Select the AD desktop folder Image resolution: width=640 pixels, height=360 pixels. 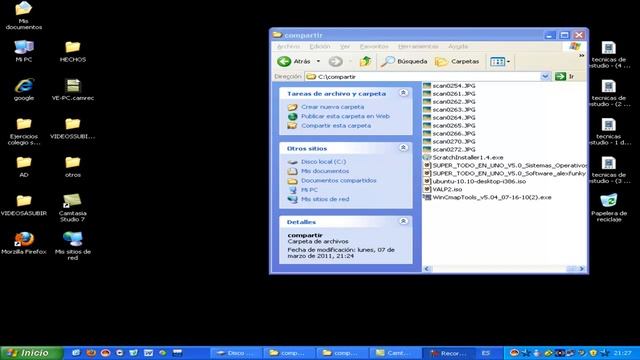tap(24, 167)
